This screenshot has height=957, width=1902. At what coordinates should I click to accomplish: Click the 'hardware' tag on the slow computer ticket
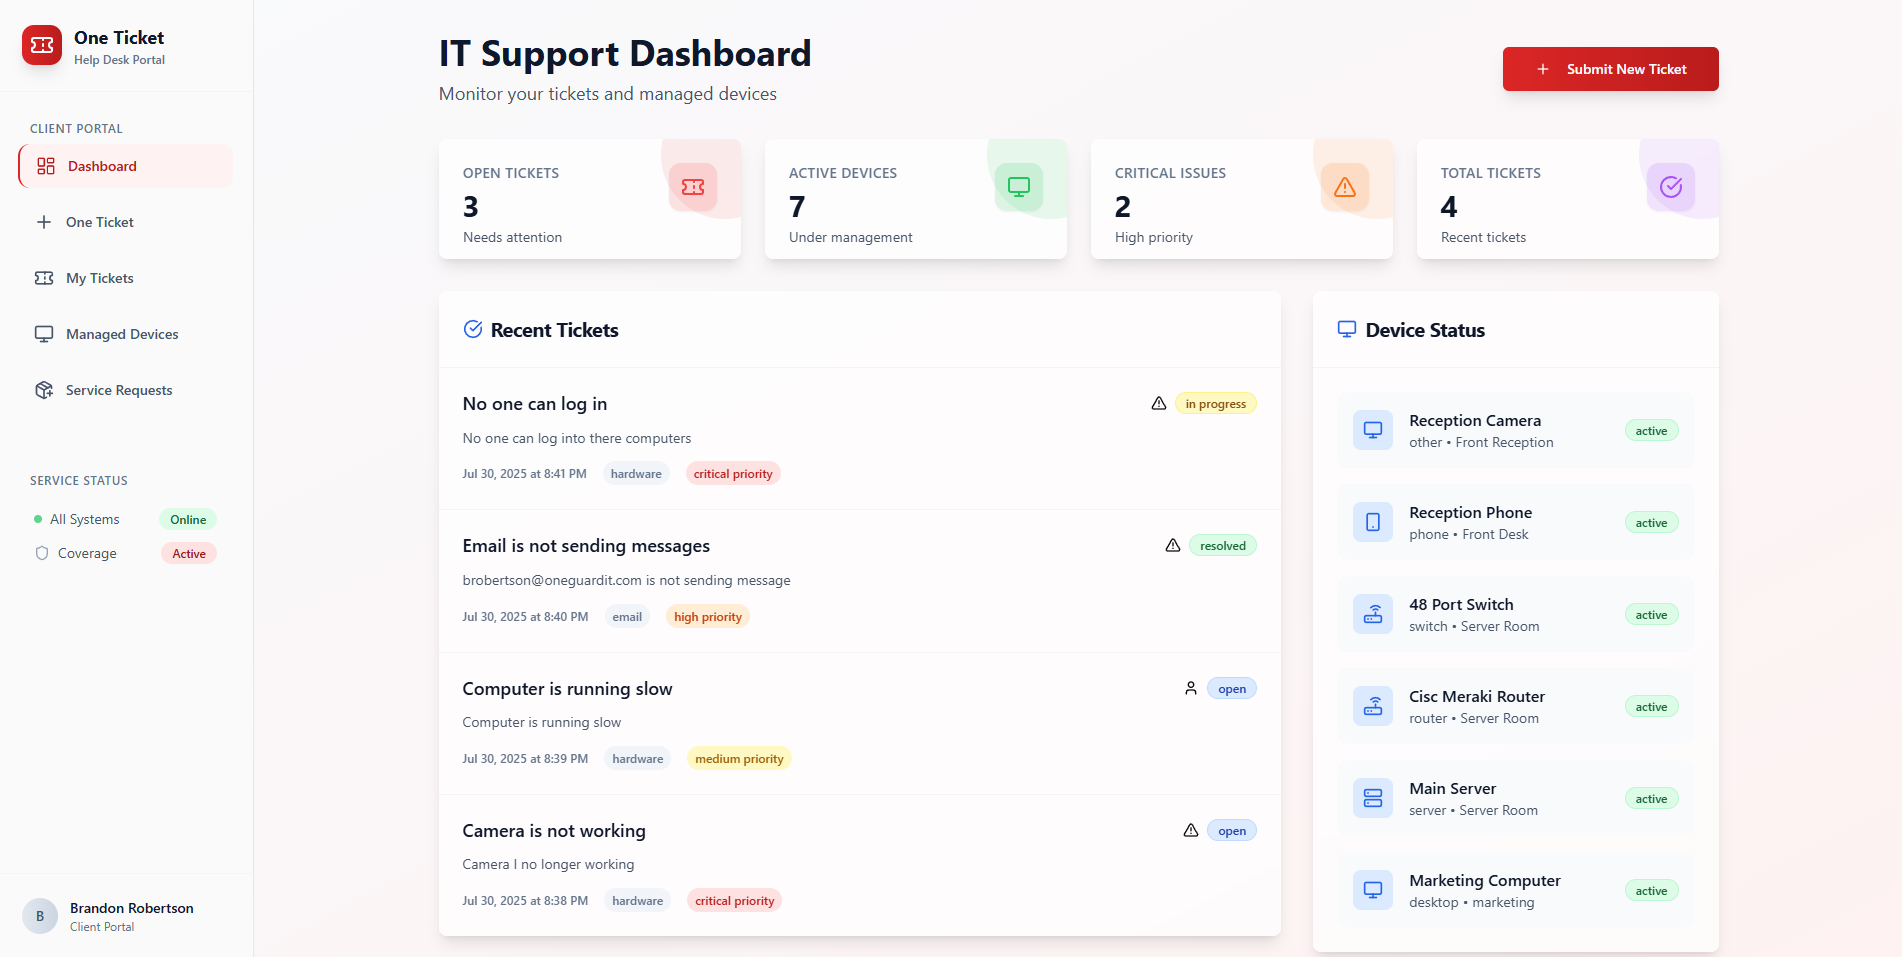[638, 758]
